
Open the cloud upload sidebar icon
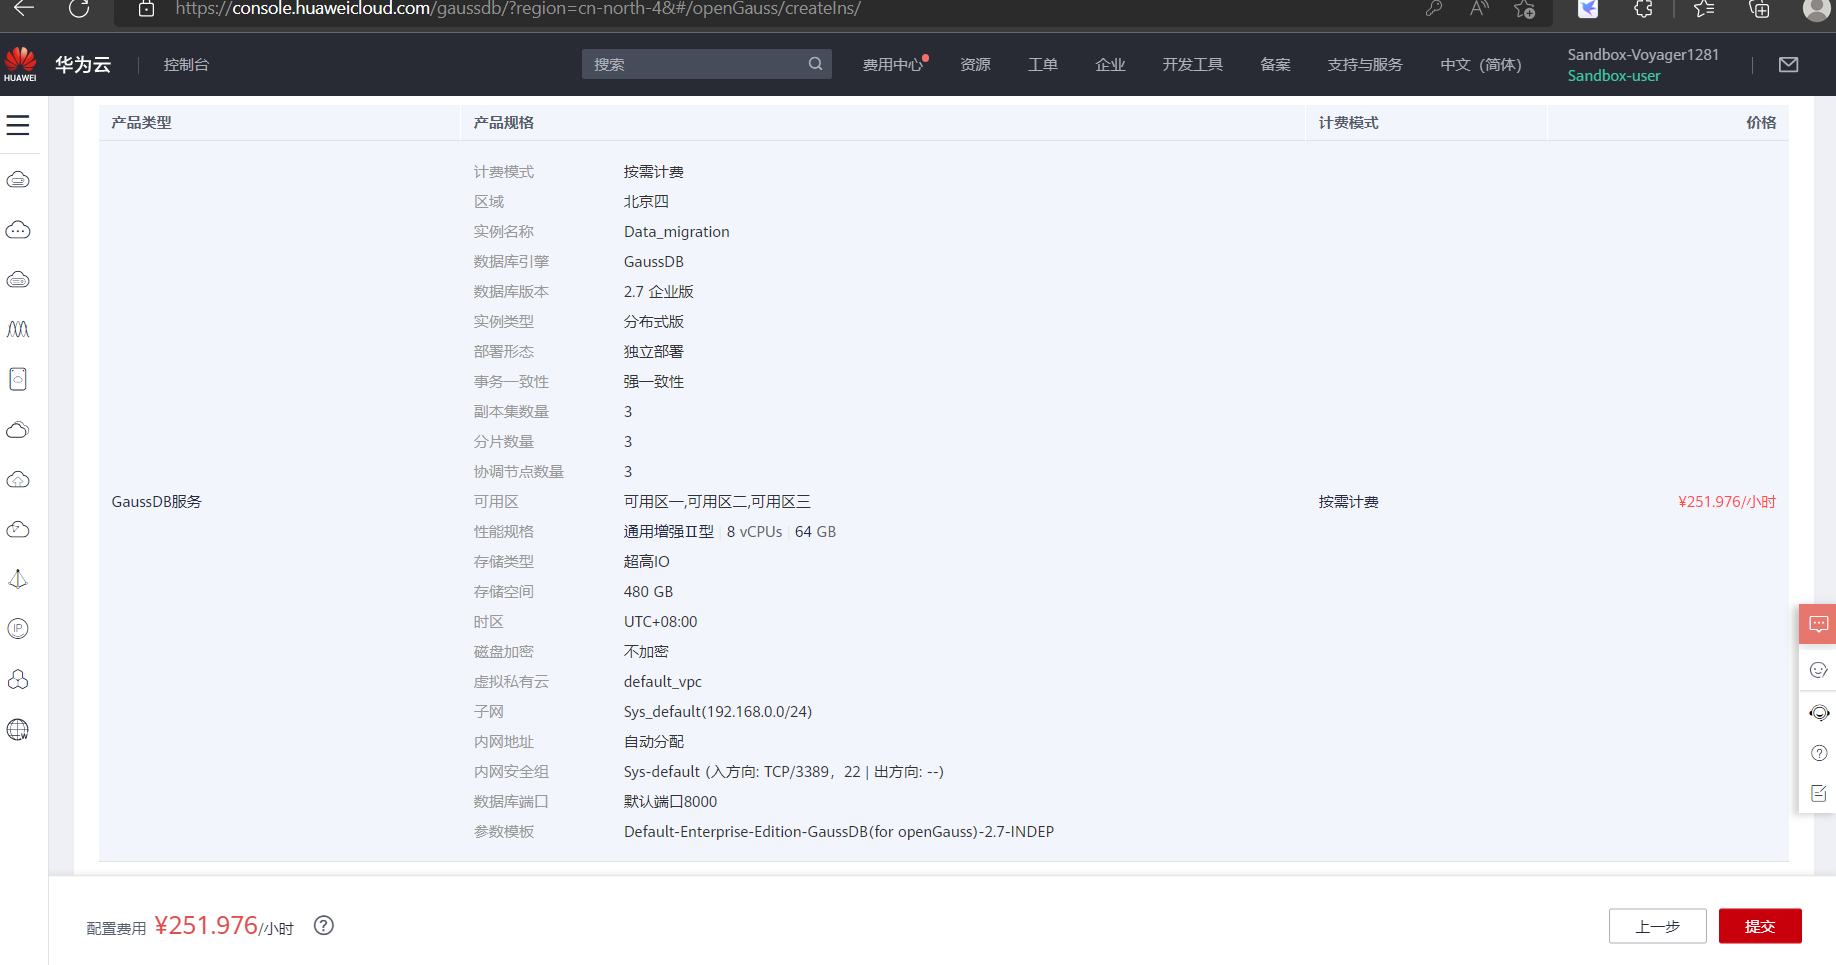18,480
